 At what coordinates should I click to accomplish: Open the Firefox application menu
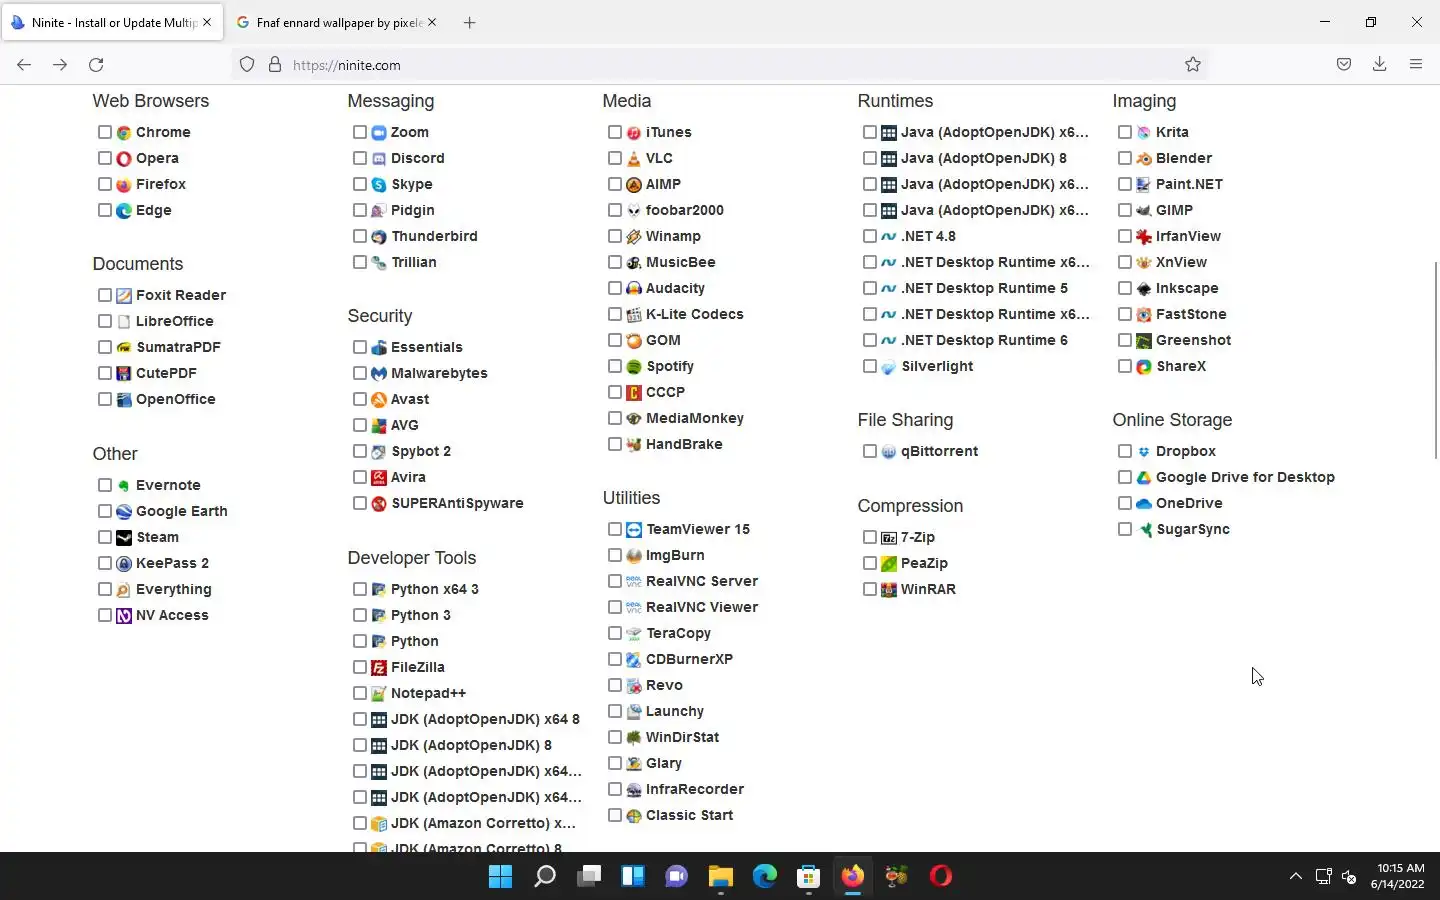click(1416, 65)
